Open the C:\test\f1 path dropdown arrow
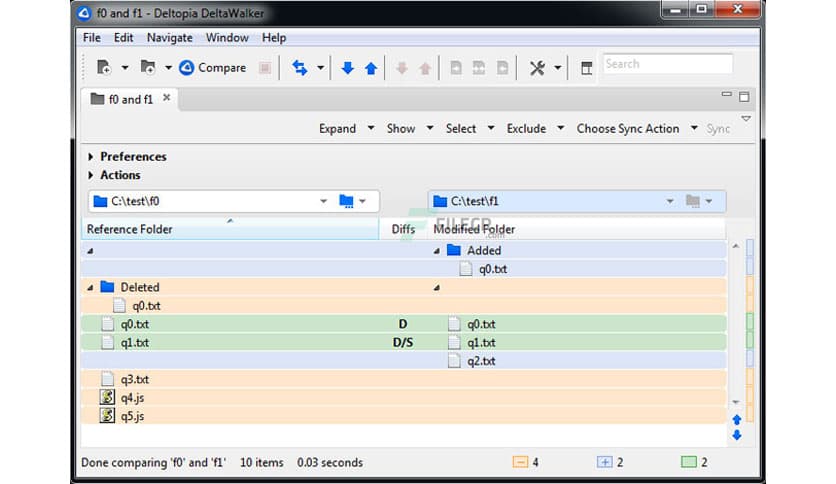The image size is (836, 484). pos(670,201)
